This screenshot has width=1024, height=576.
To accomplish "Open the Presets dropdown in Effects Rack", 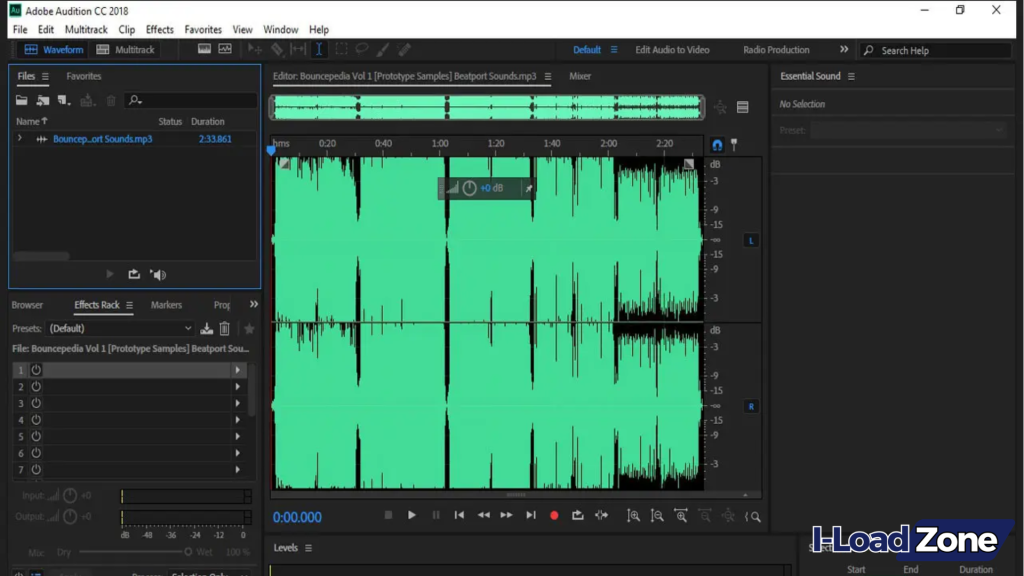I will [120, 328].
